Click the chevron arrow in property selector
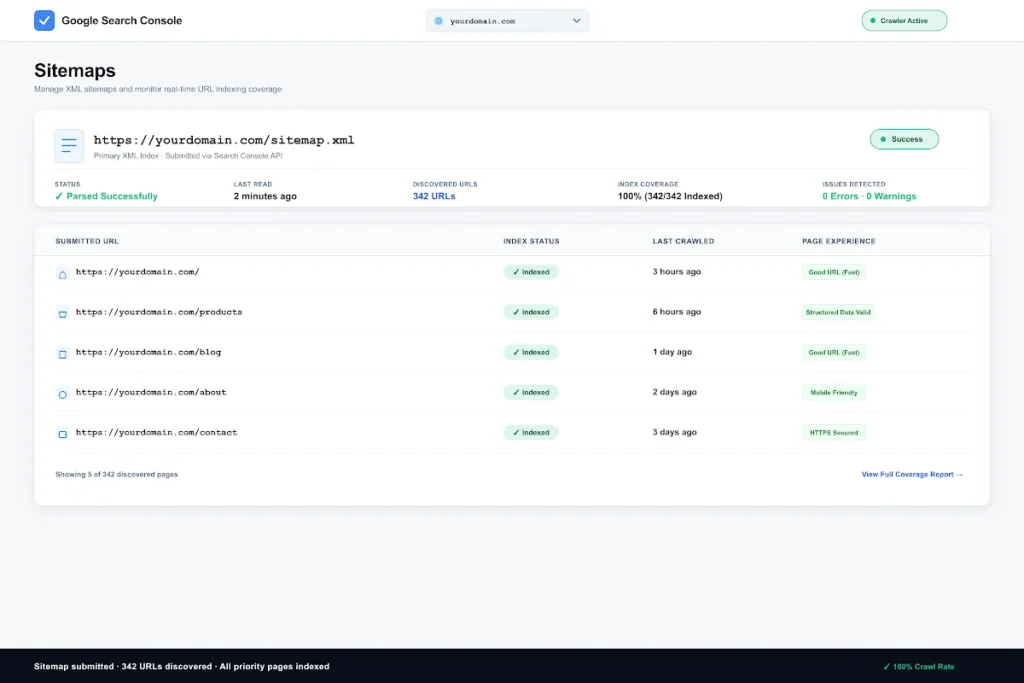Image resolution: width=1024 pixels, height=683 pixels. pos(577,21)
